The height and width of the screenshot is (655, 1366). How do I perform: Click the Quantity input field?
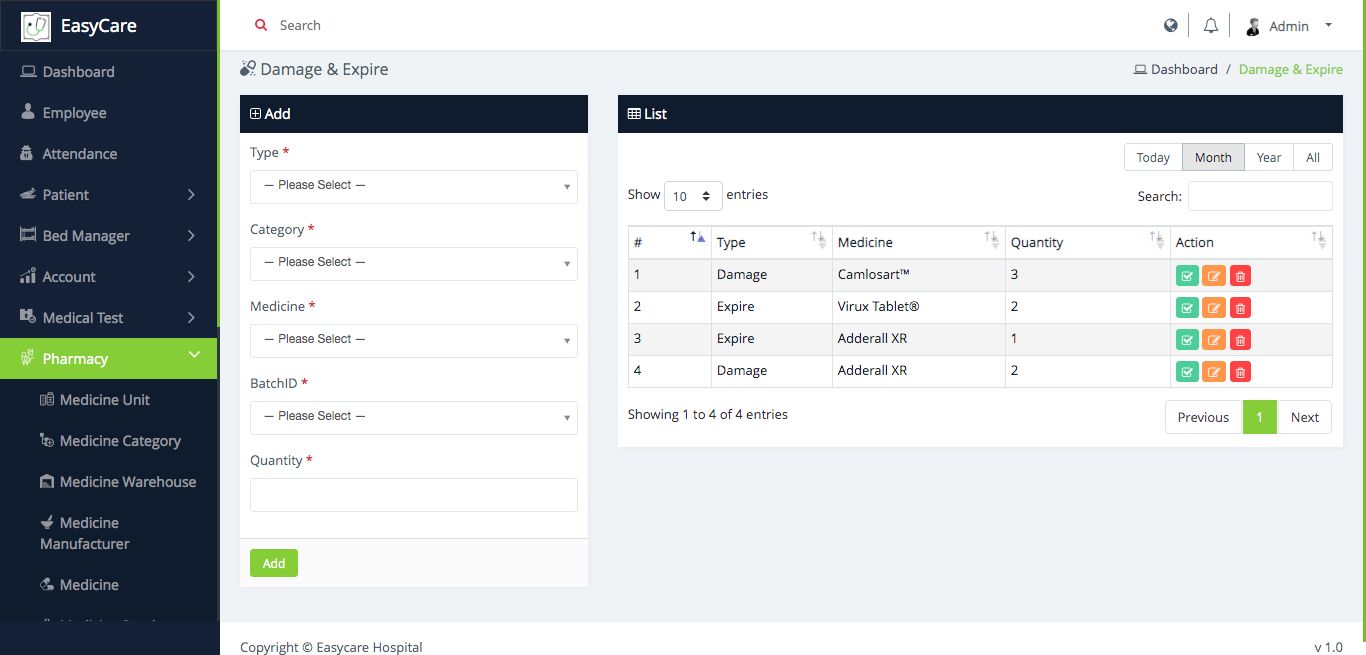coord(413,495)
